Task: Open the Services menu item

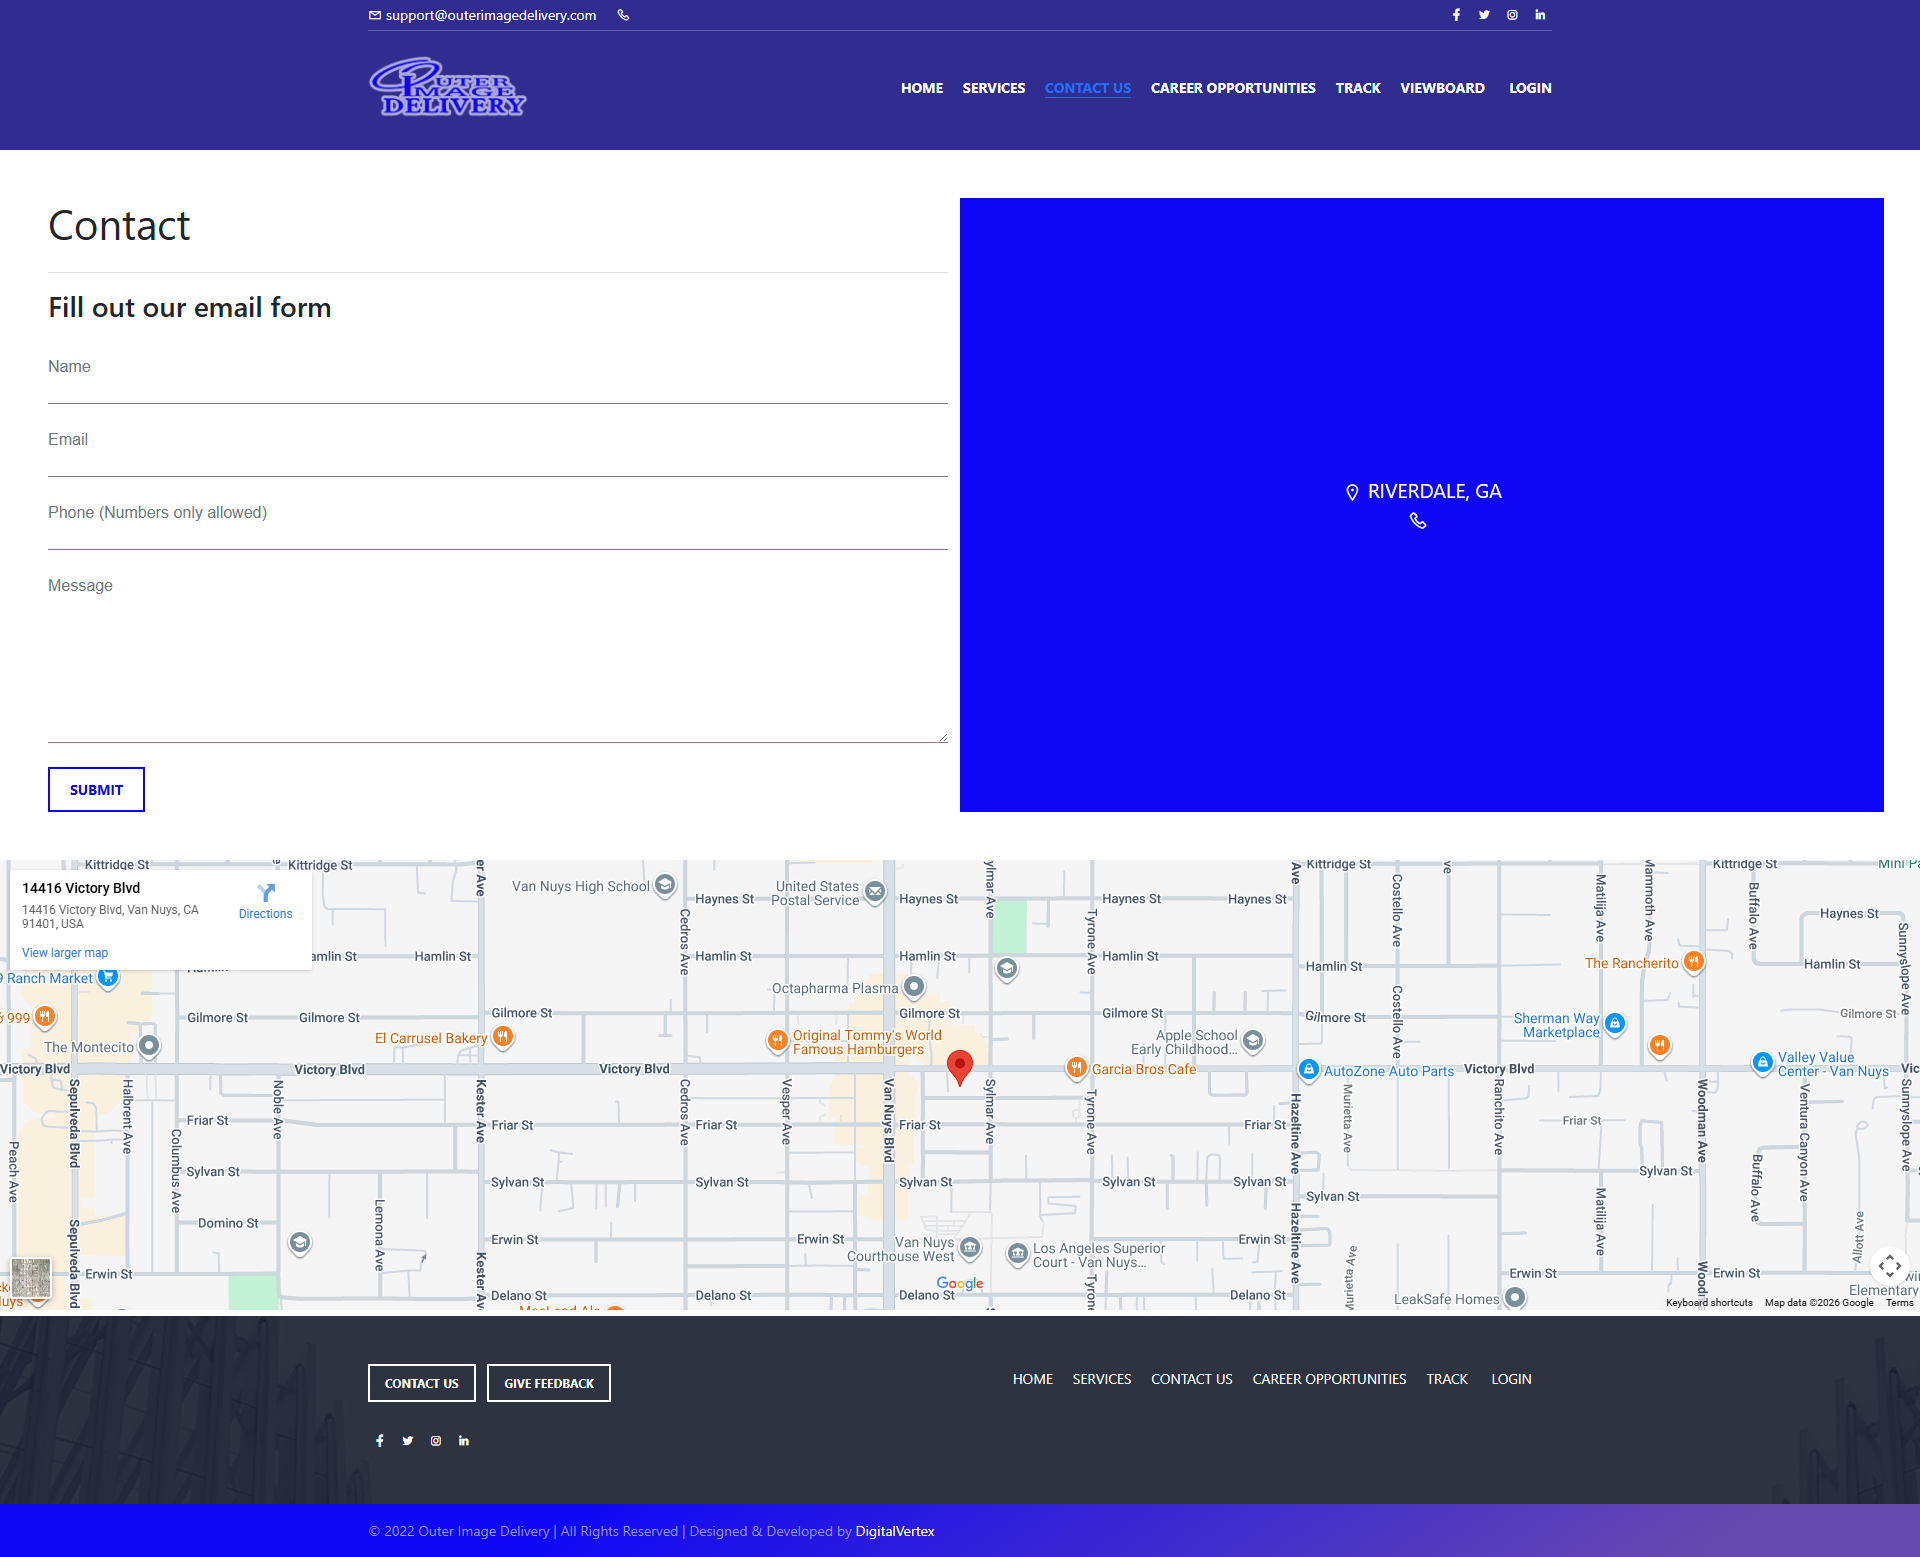Action: [993, 88]
